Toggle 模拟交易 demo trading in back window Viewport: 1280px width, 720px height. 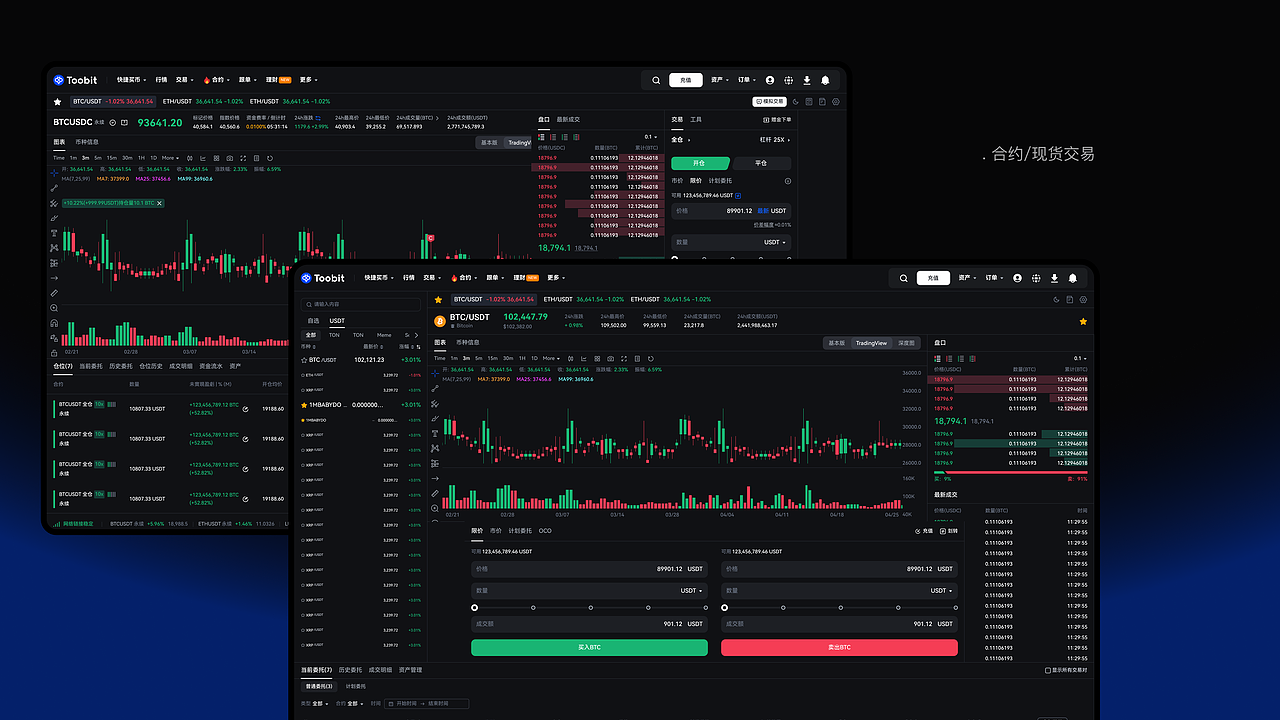coord(769,101)
